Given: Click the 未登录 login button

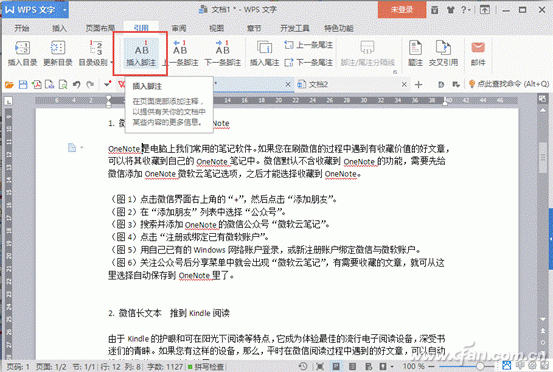Looking at the screenshot, I should 402,10.
